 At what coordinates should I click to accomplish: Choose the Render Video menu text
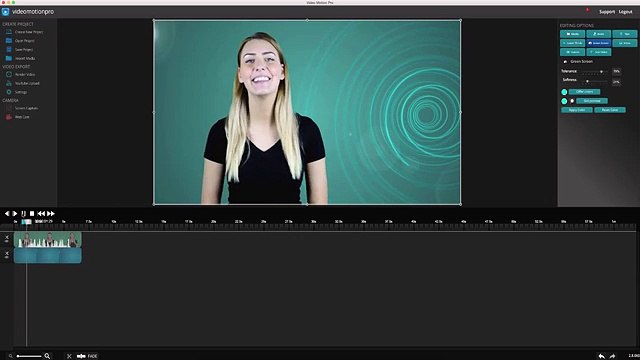[25, 74]
